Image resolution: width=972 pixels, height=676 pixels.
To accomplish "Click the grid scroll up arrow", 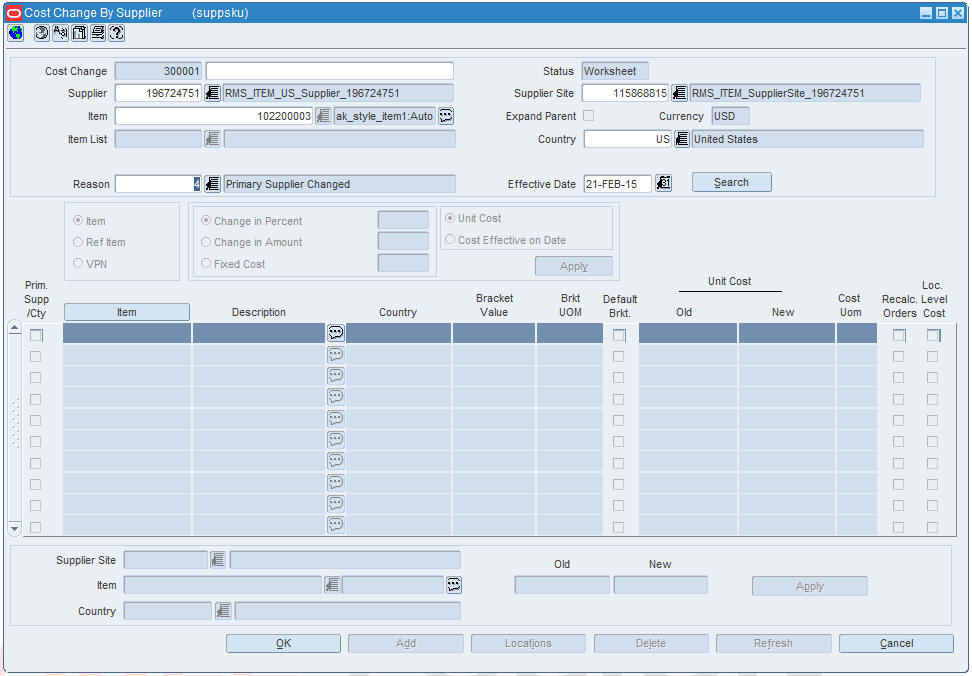I will (x=14, y=328).
